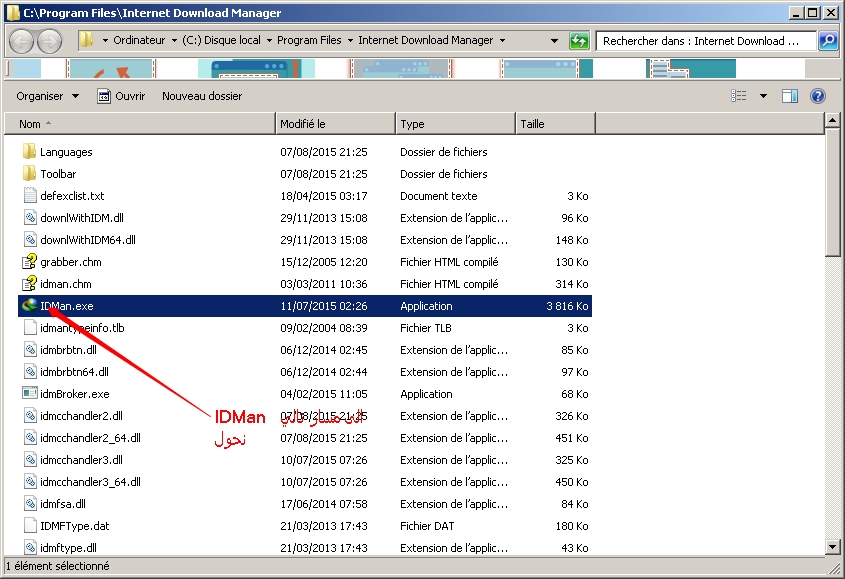Image resolution: width=845 pixels, height=579 pixels.
Task: Click the vertical scrollbar thumb
Action: point(832,192)
